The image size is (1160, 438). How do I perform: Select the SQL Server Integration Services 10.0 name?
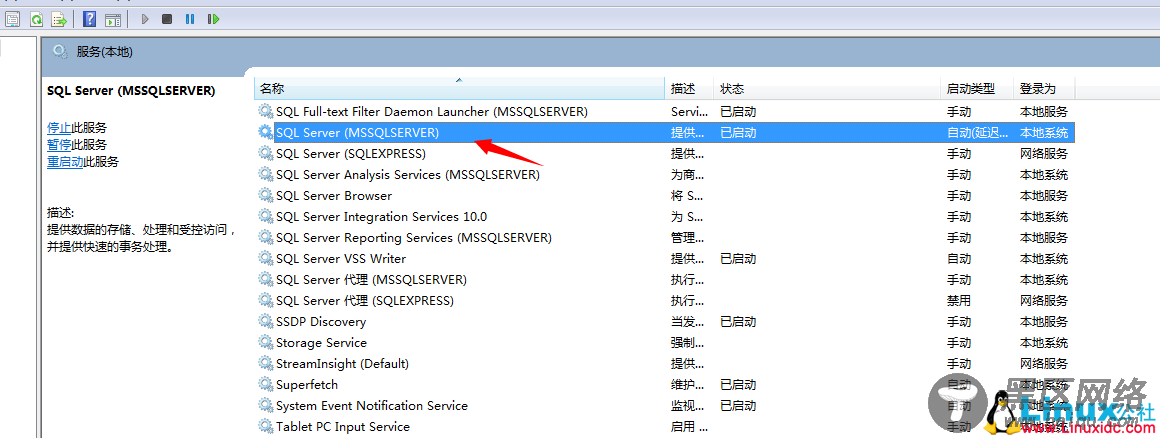[x=381, y=217]
